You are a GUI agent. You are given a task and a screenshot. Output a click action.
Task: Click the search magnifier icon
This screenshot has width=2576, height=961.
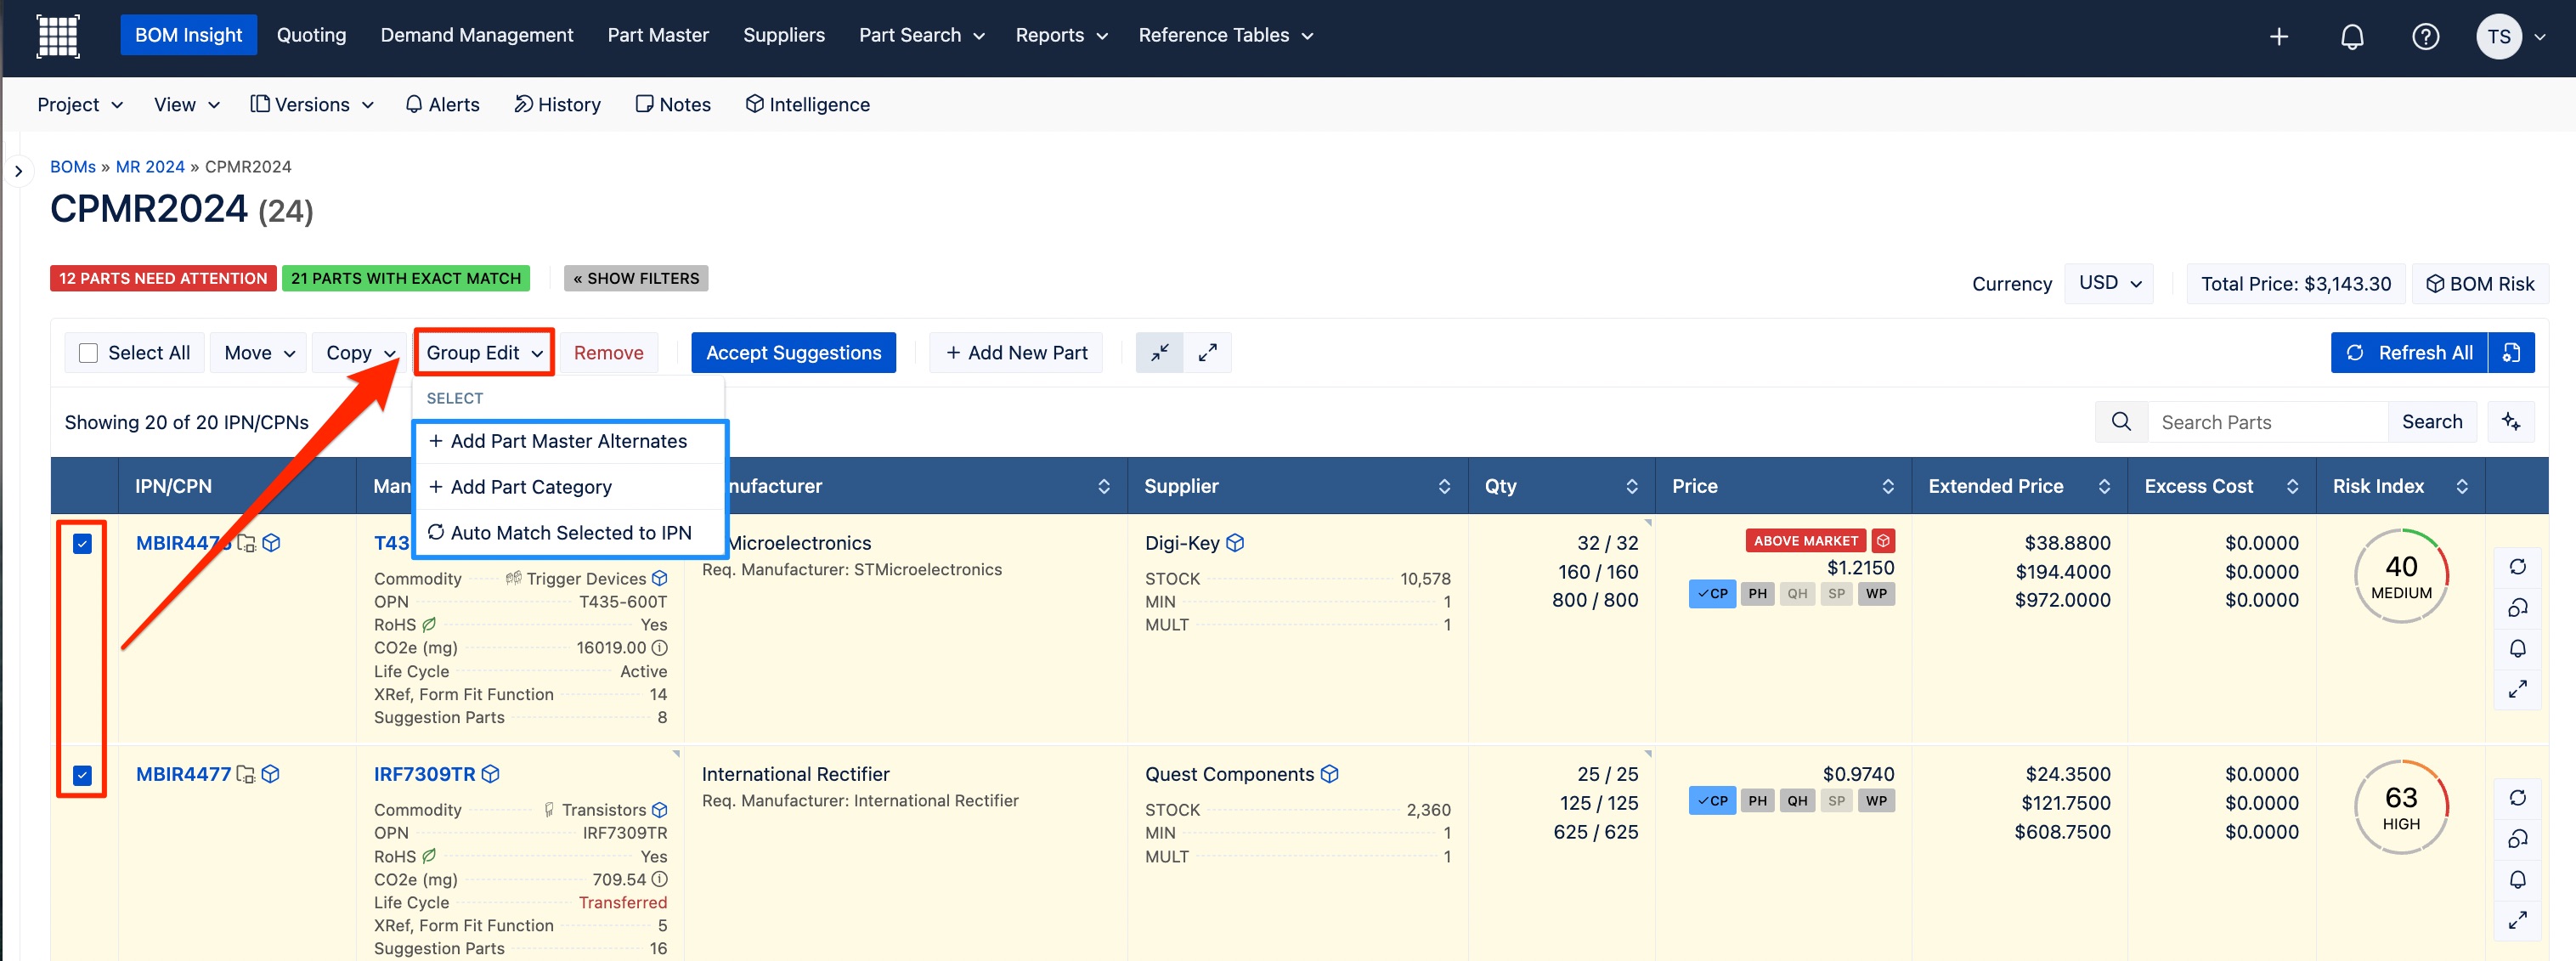[x=2121, y=422]
